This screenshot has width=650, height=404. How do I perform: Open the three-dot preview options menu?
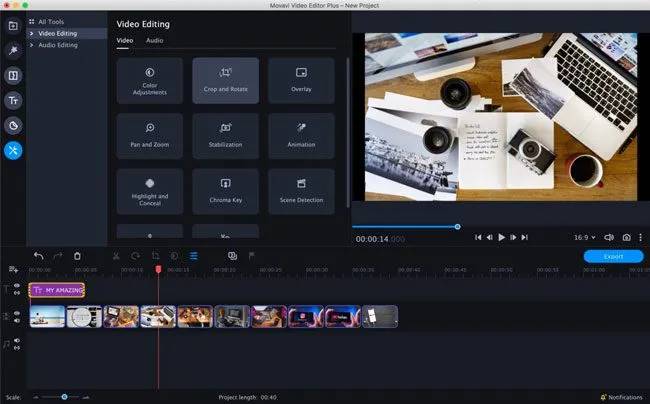[640, 237]
